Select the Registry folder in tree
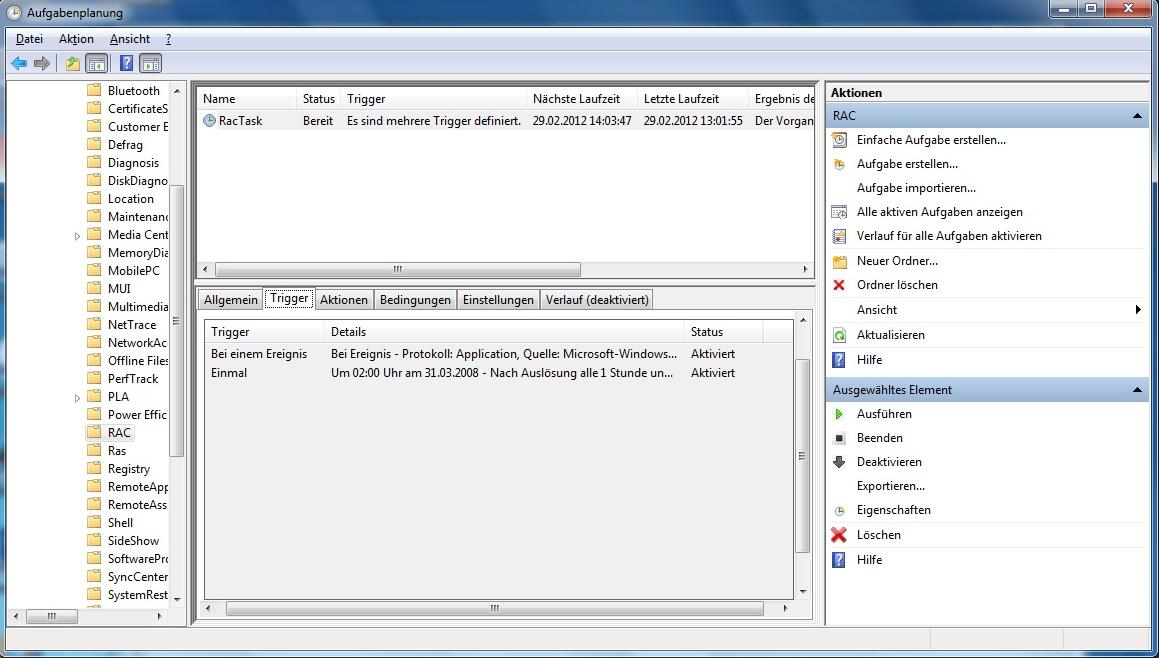Viewport: 1159px width, 658px height. [129, 469]
